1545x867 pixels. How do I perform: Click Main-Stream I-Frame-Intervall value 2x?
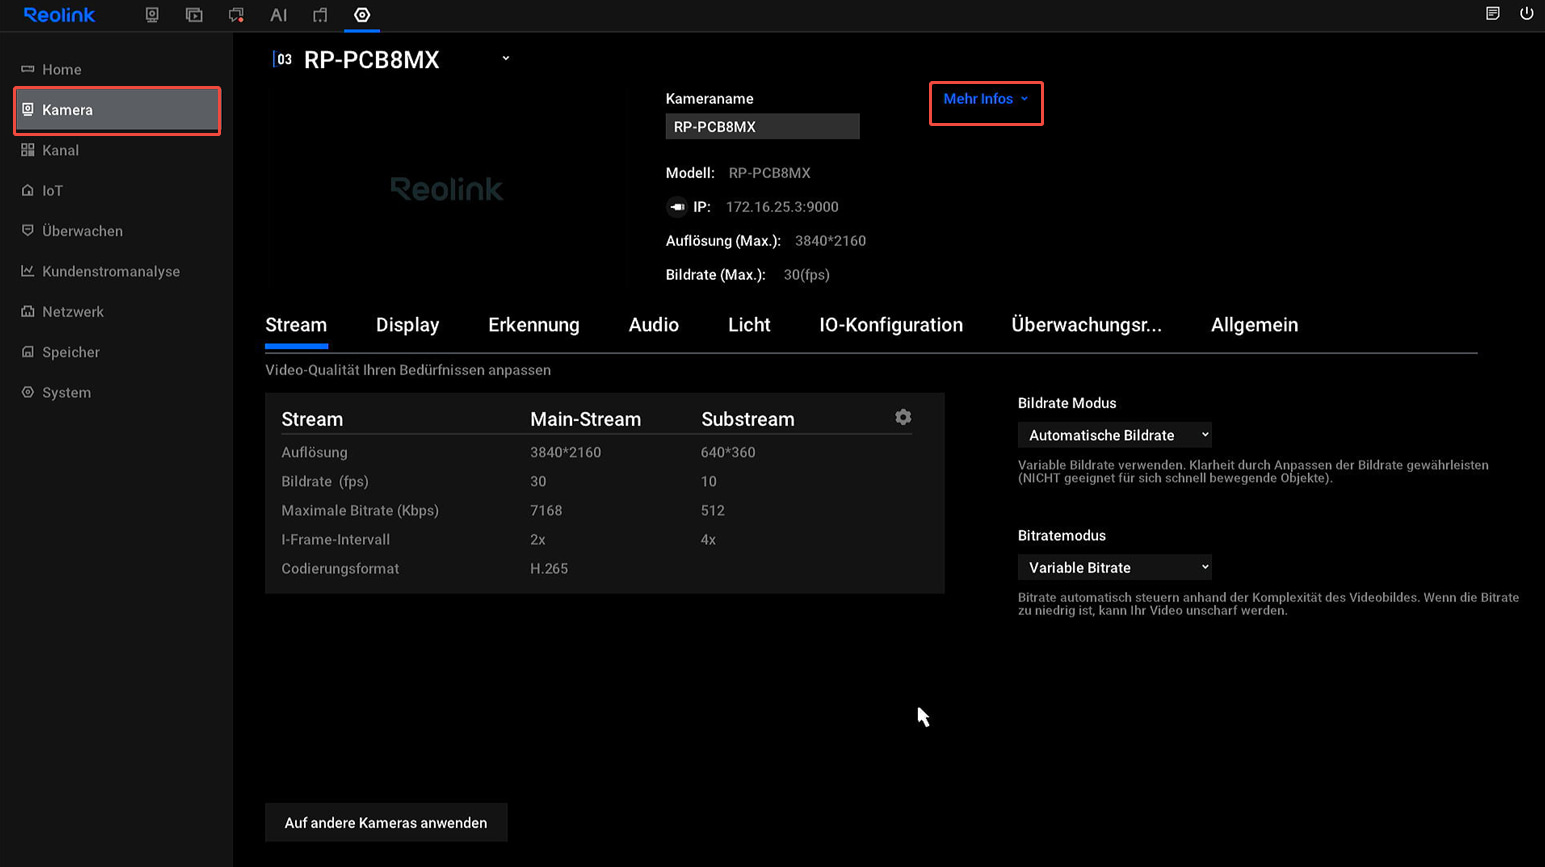538,539
